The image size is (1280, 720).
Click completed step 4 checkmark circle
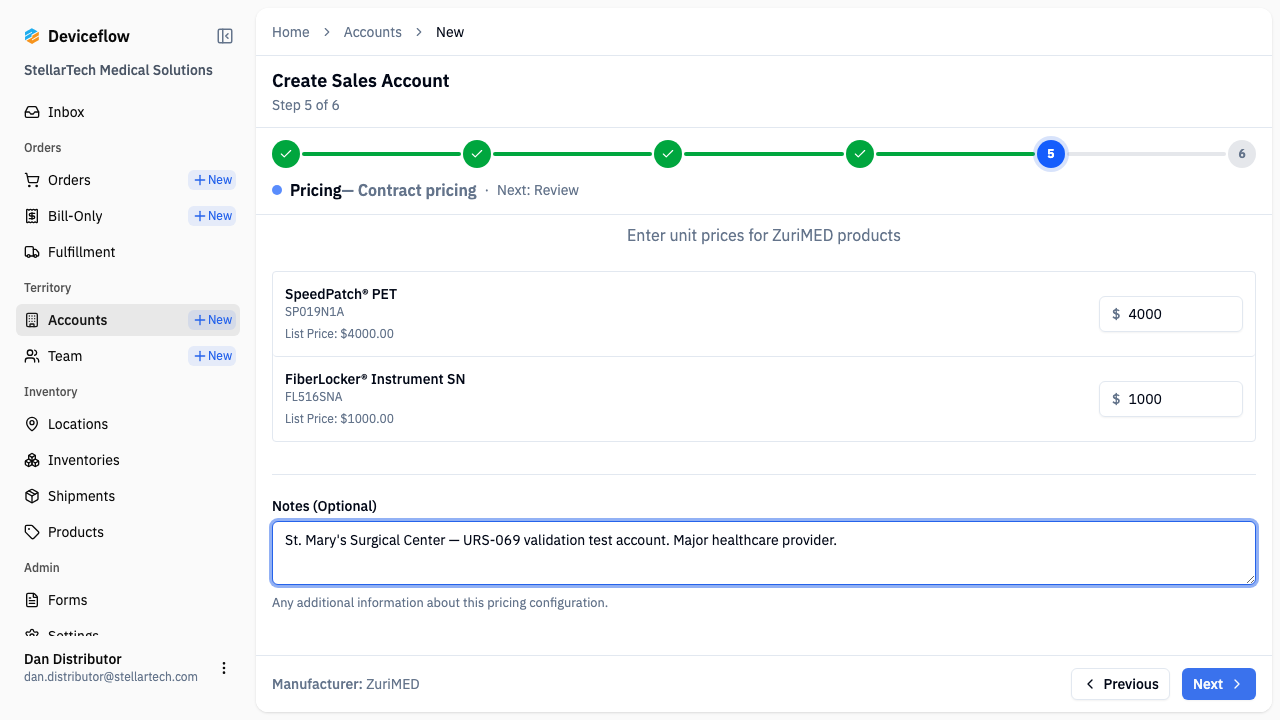click(860, 154)
